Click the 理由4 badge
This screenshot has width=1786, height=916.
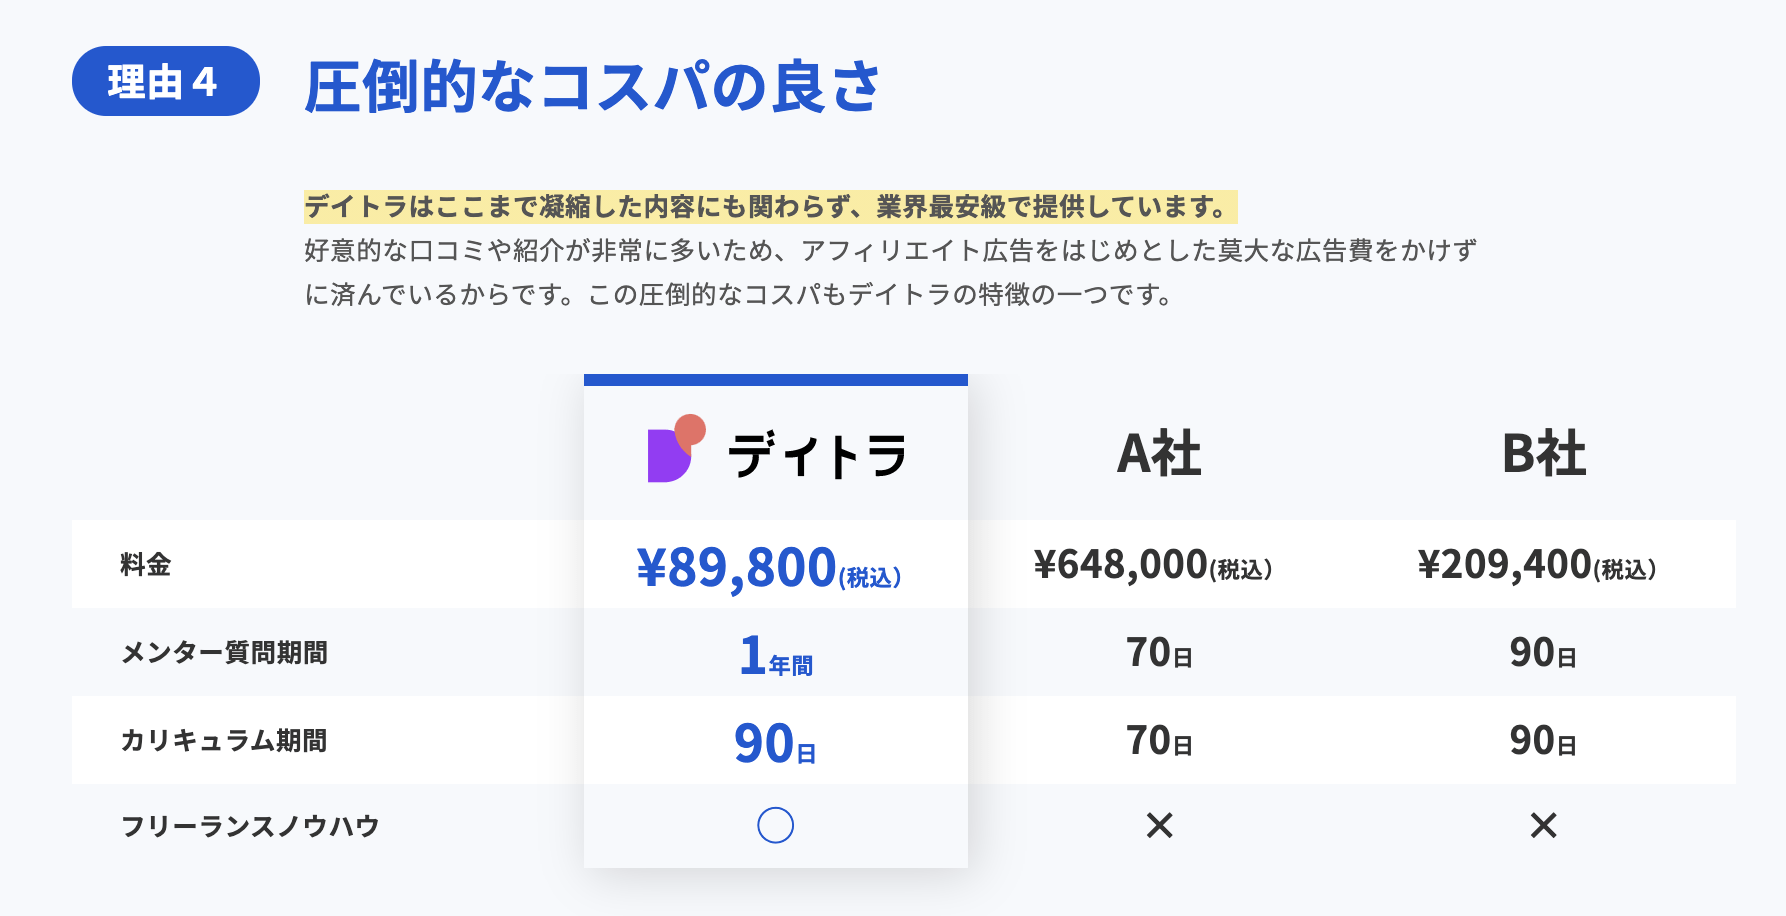(165, 81)
